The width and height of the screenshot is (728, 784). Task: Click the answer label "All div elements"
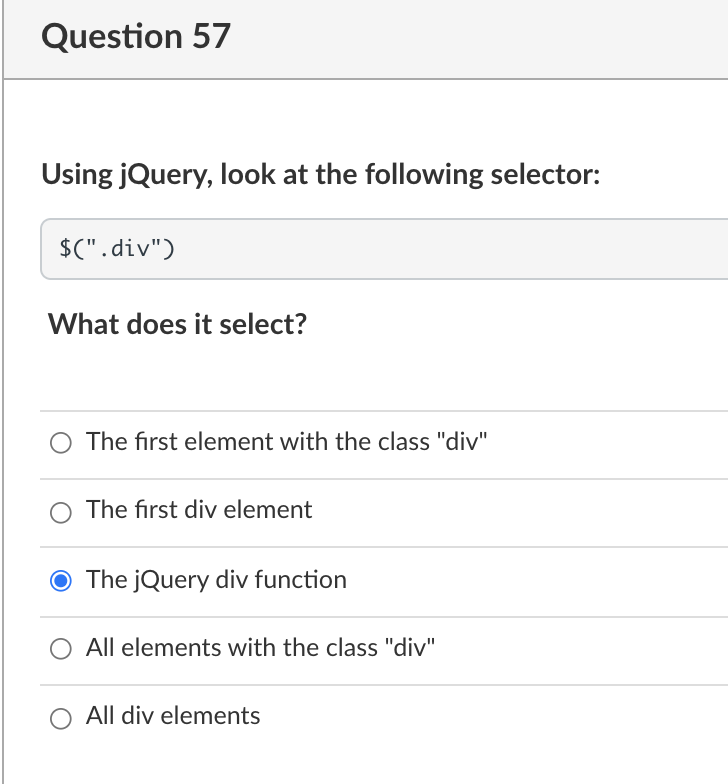(173, 716)
